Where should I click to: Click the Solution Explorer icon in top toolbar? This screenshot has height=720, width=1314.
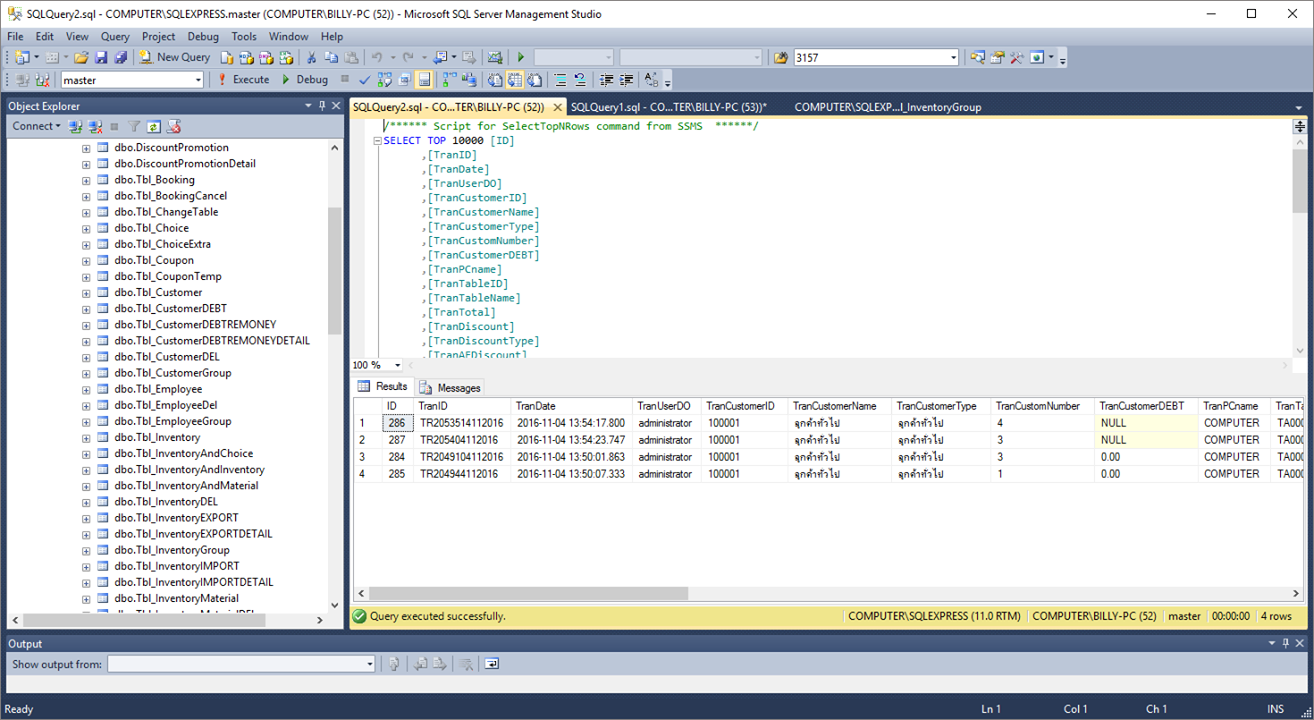(978, 58)
